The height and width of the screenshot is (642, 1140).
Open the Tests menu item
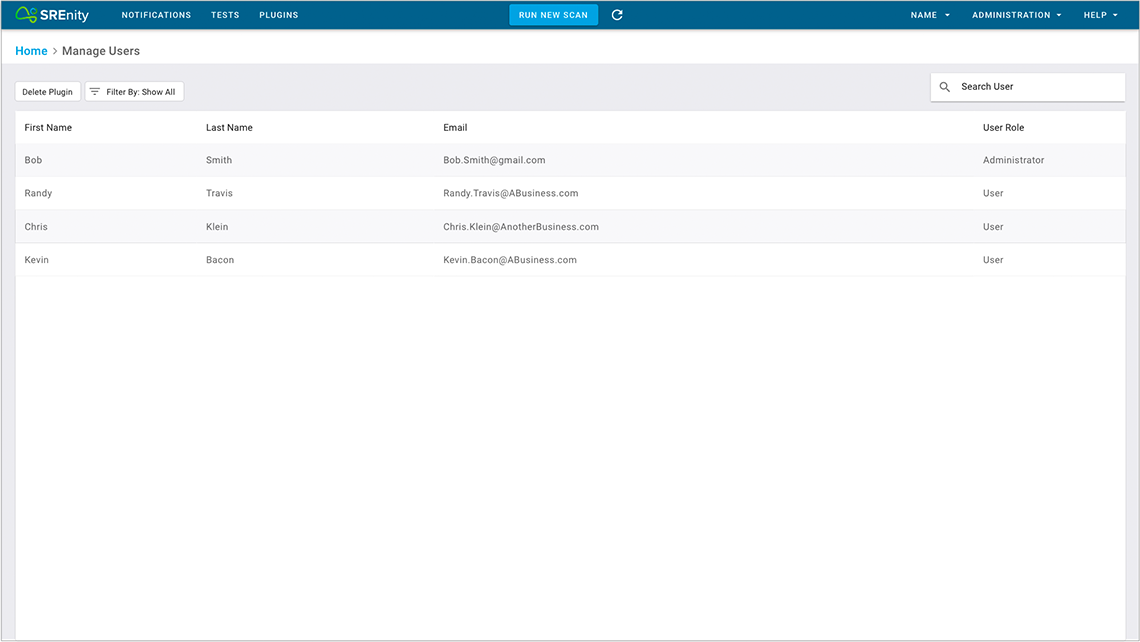click(225, 15)
